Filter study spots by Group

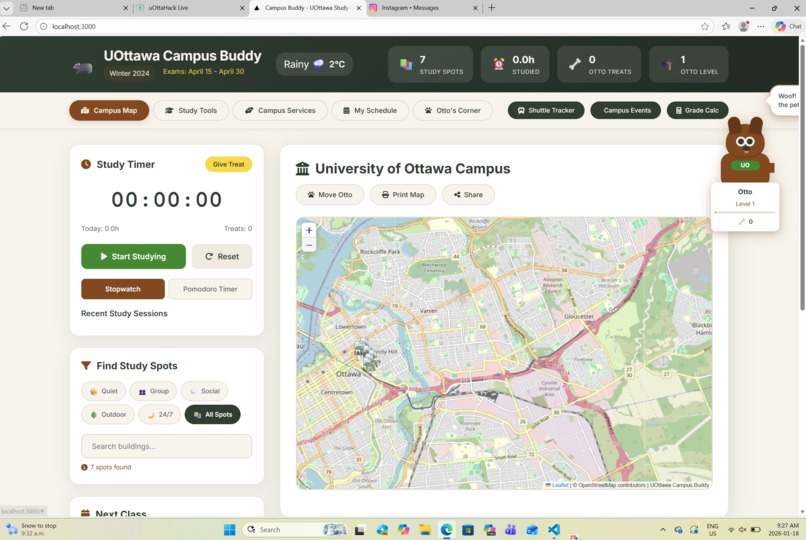click(x=153, y=391)
